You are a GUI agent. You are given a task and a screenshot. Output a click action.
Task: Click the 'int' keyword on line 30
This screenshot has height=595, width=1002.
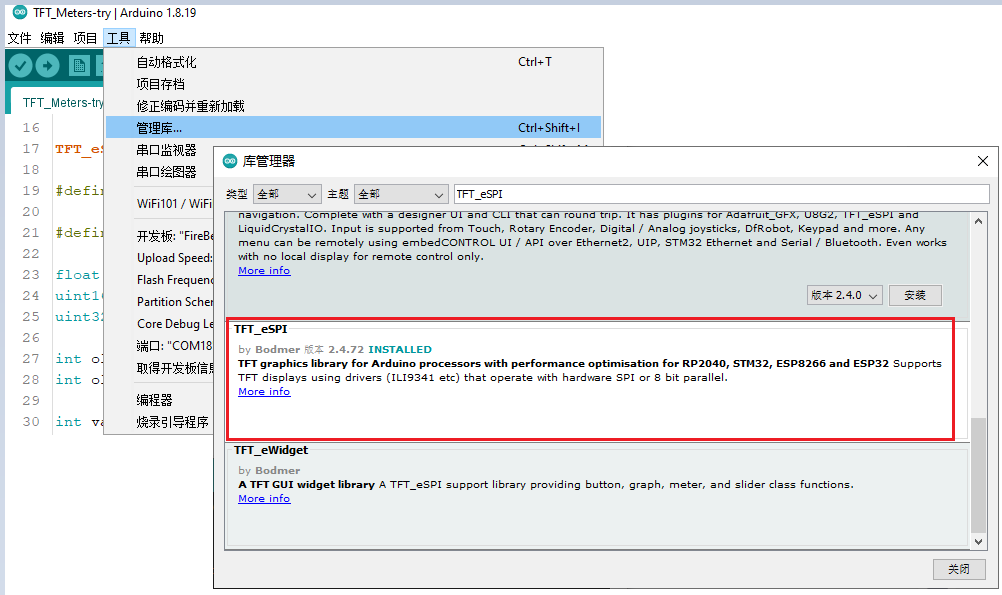click(68, 422)
